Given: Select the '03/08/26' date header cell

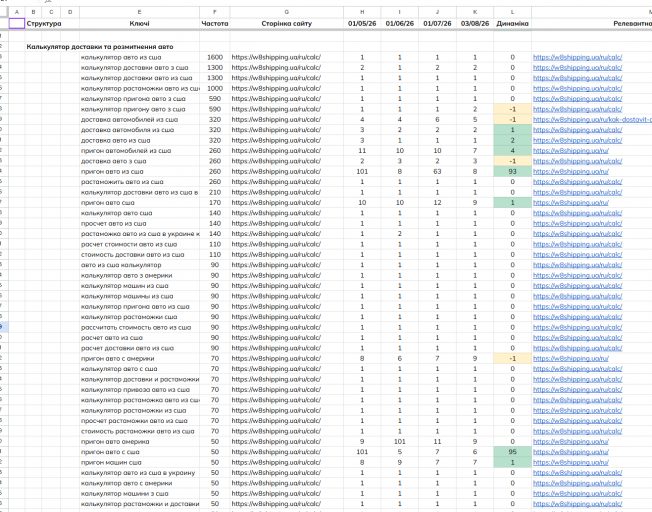Looking at the screenshot, I should pos(475,24).
